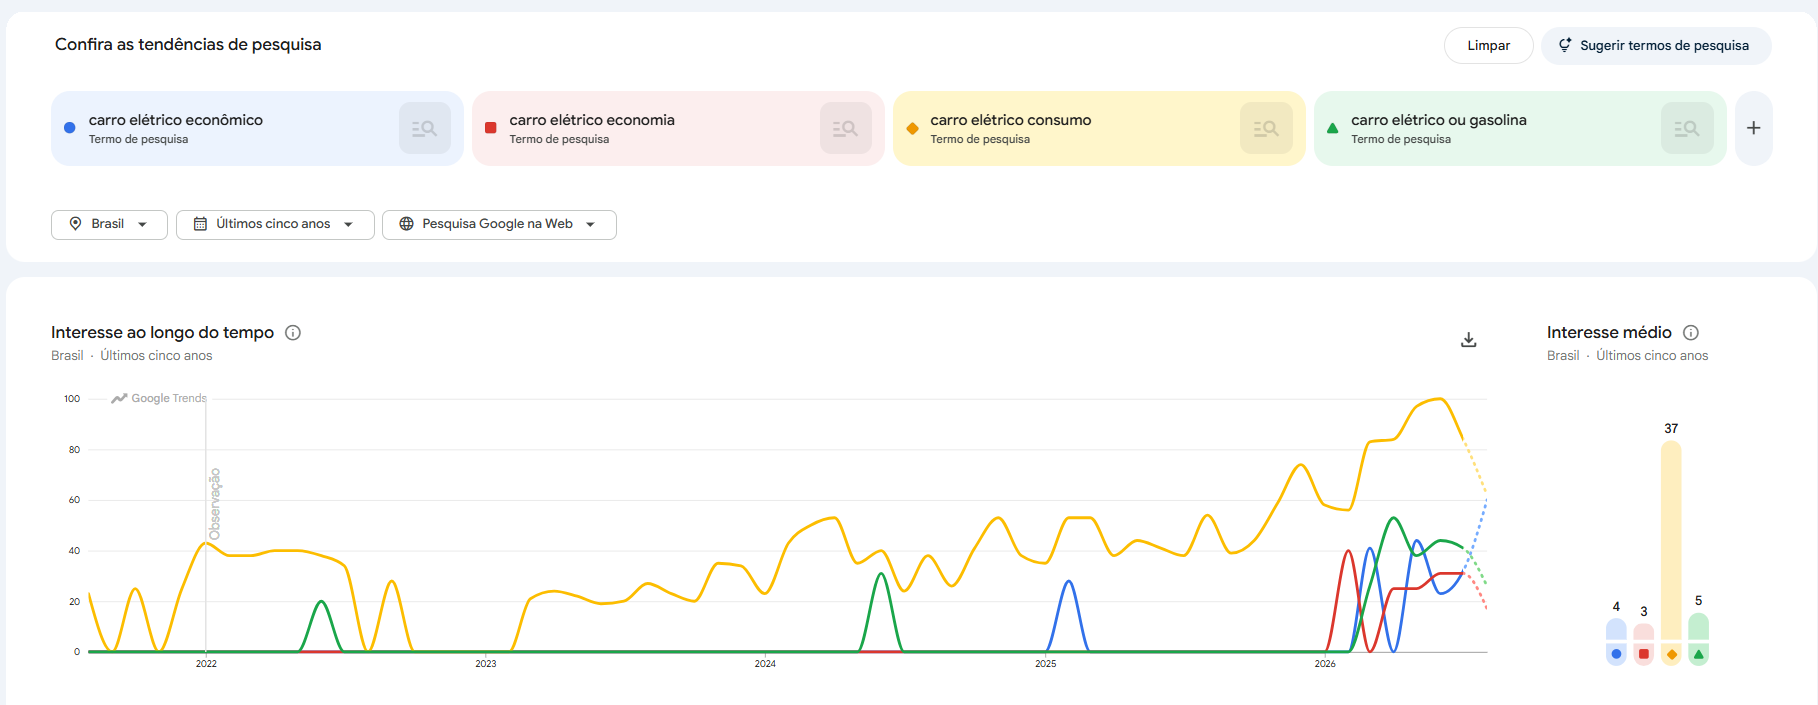Viewport: 1818px width, 705px height.
Task: Open explore icon for carro elétrico ou gasolina
Action: [x=1687, y=128]
